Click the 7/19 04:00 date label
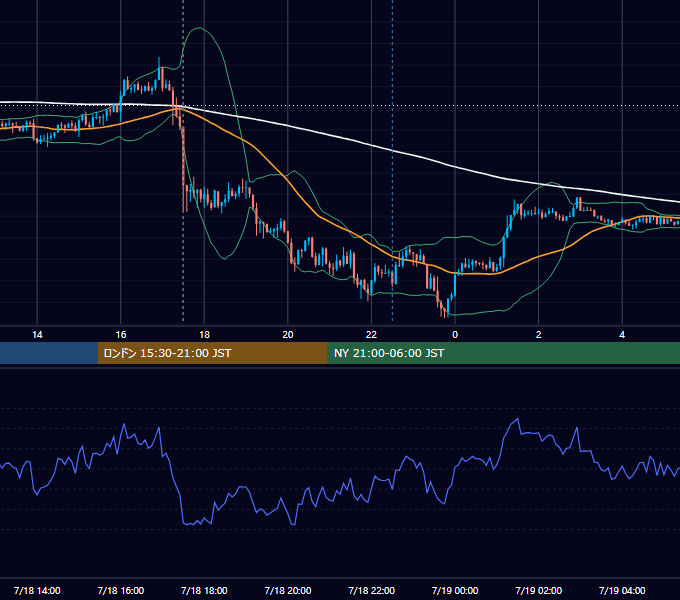This screenshot has height=600, width=680. point(622,590)
